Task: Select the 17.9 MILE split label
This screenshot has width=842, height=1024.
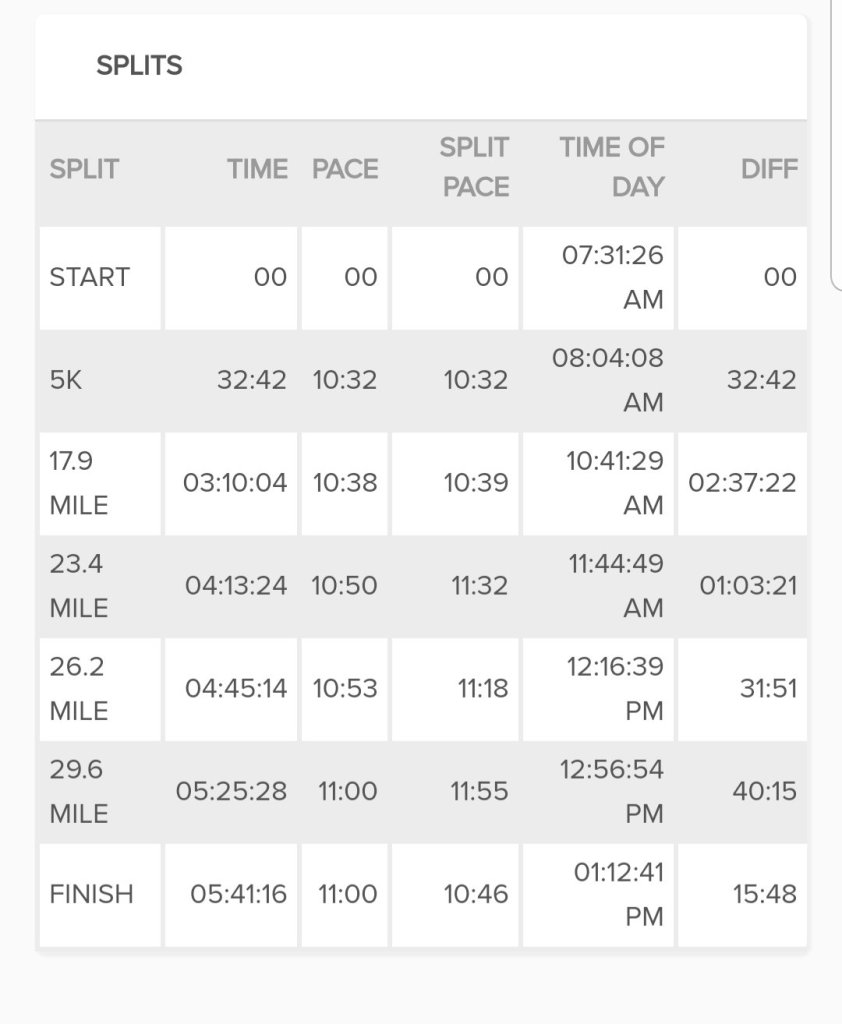Action: [x=78, y=483]
